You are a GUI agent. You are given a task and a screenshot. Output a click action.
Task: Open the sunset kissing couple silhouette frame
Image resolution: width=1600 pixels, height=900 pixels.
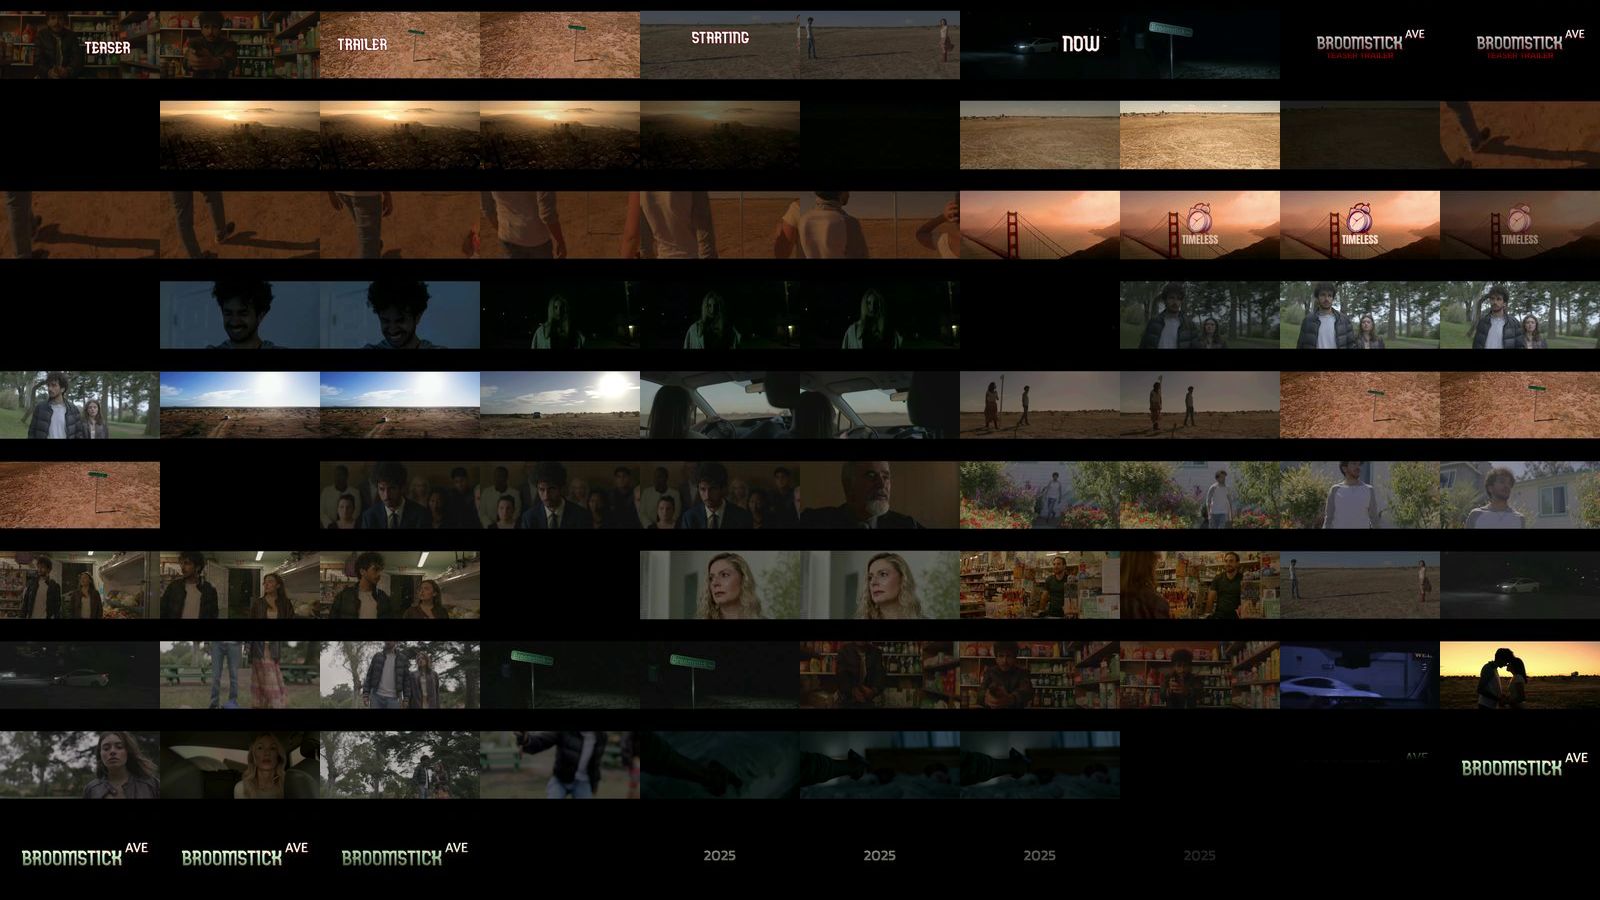click(1520, 675)
